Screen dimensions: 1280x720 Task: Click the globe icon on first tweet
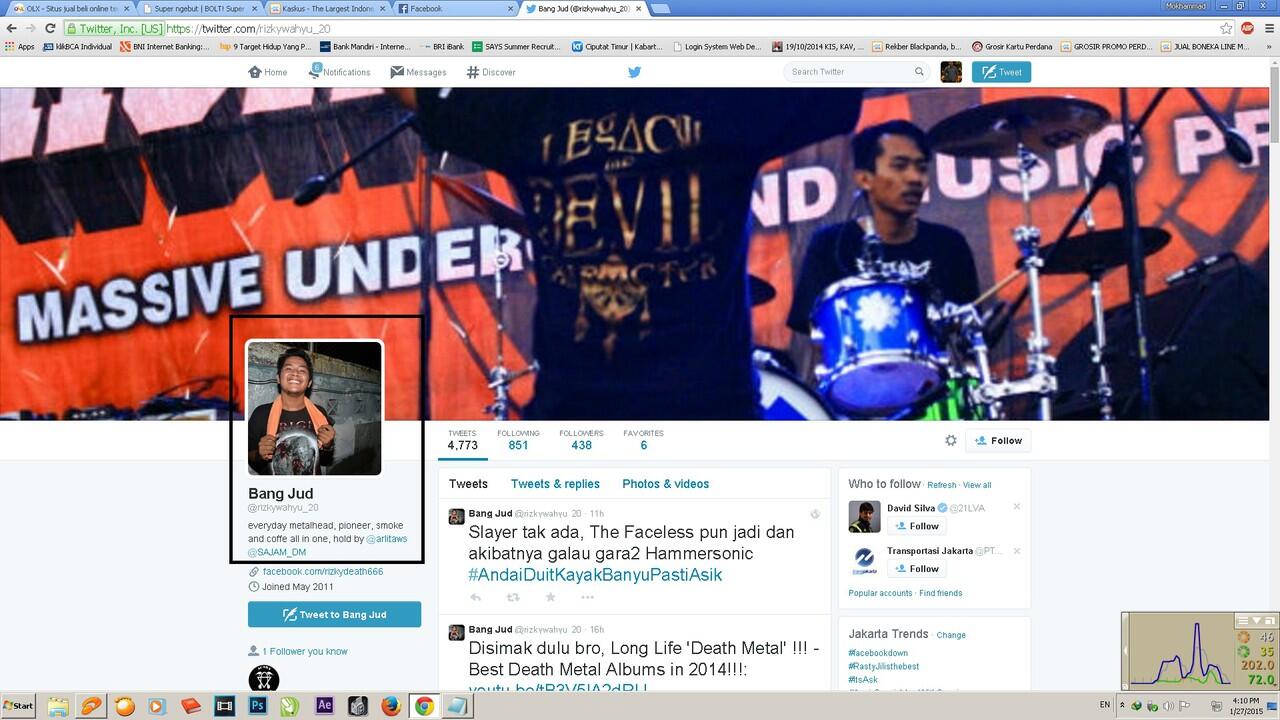tap(815, 514)
